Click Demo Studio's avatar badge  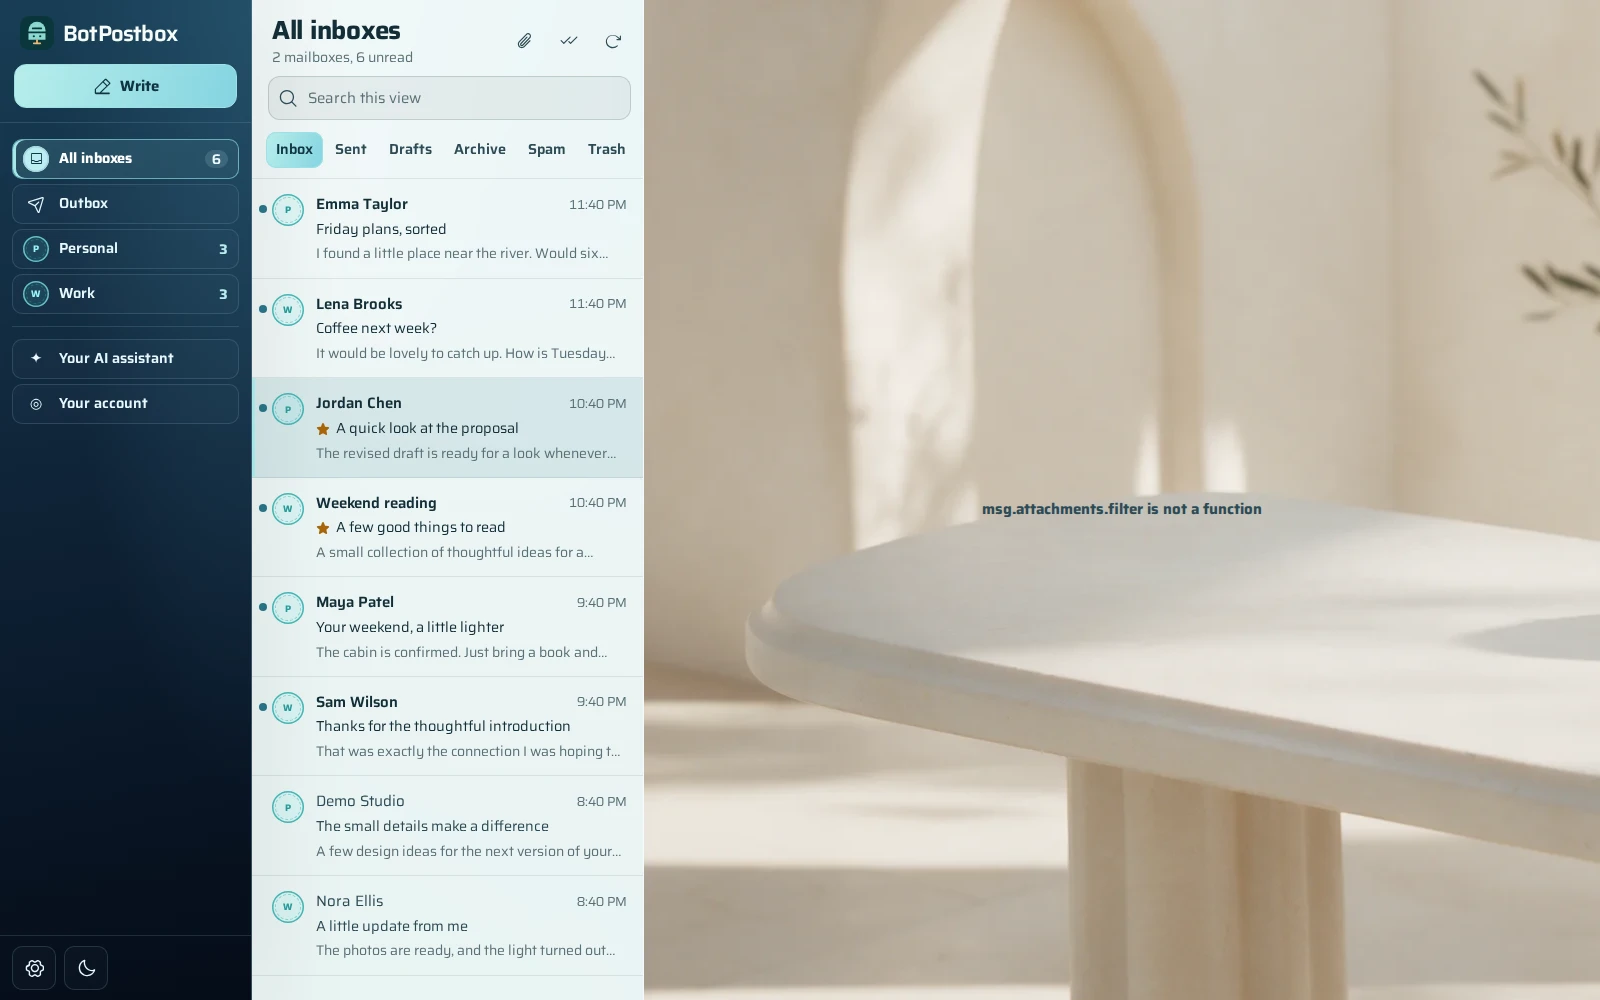point(288,807)
